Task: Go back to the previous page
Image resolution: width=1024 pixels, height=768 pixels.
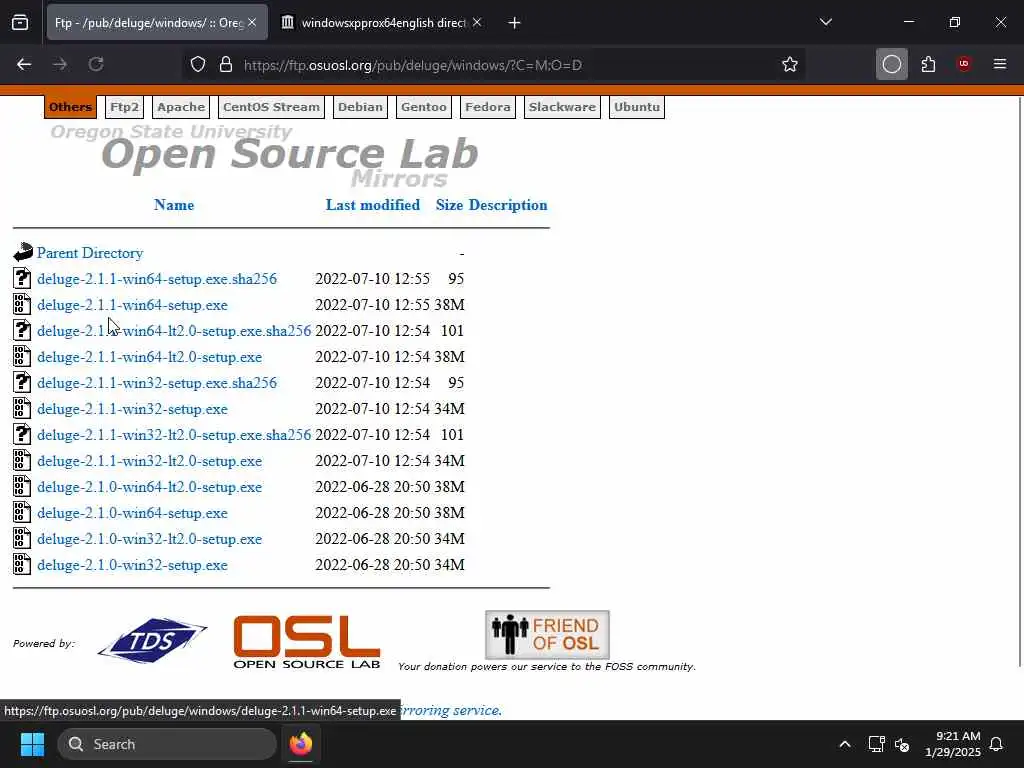Action: (24, 64)
